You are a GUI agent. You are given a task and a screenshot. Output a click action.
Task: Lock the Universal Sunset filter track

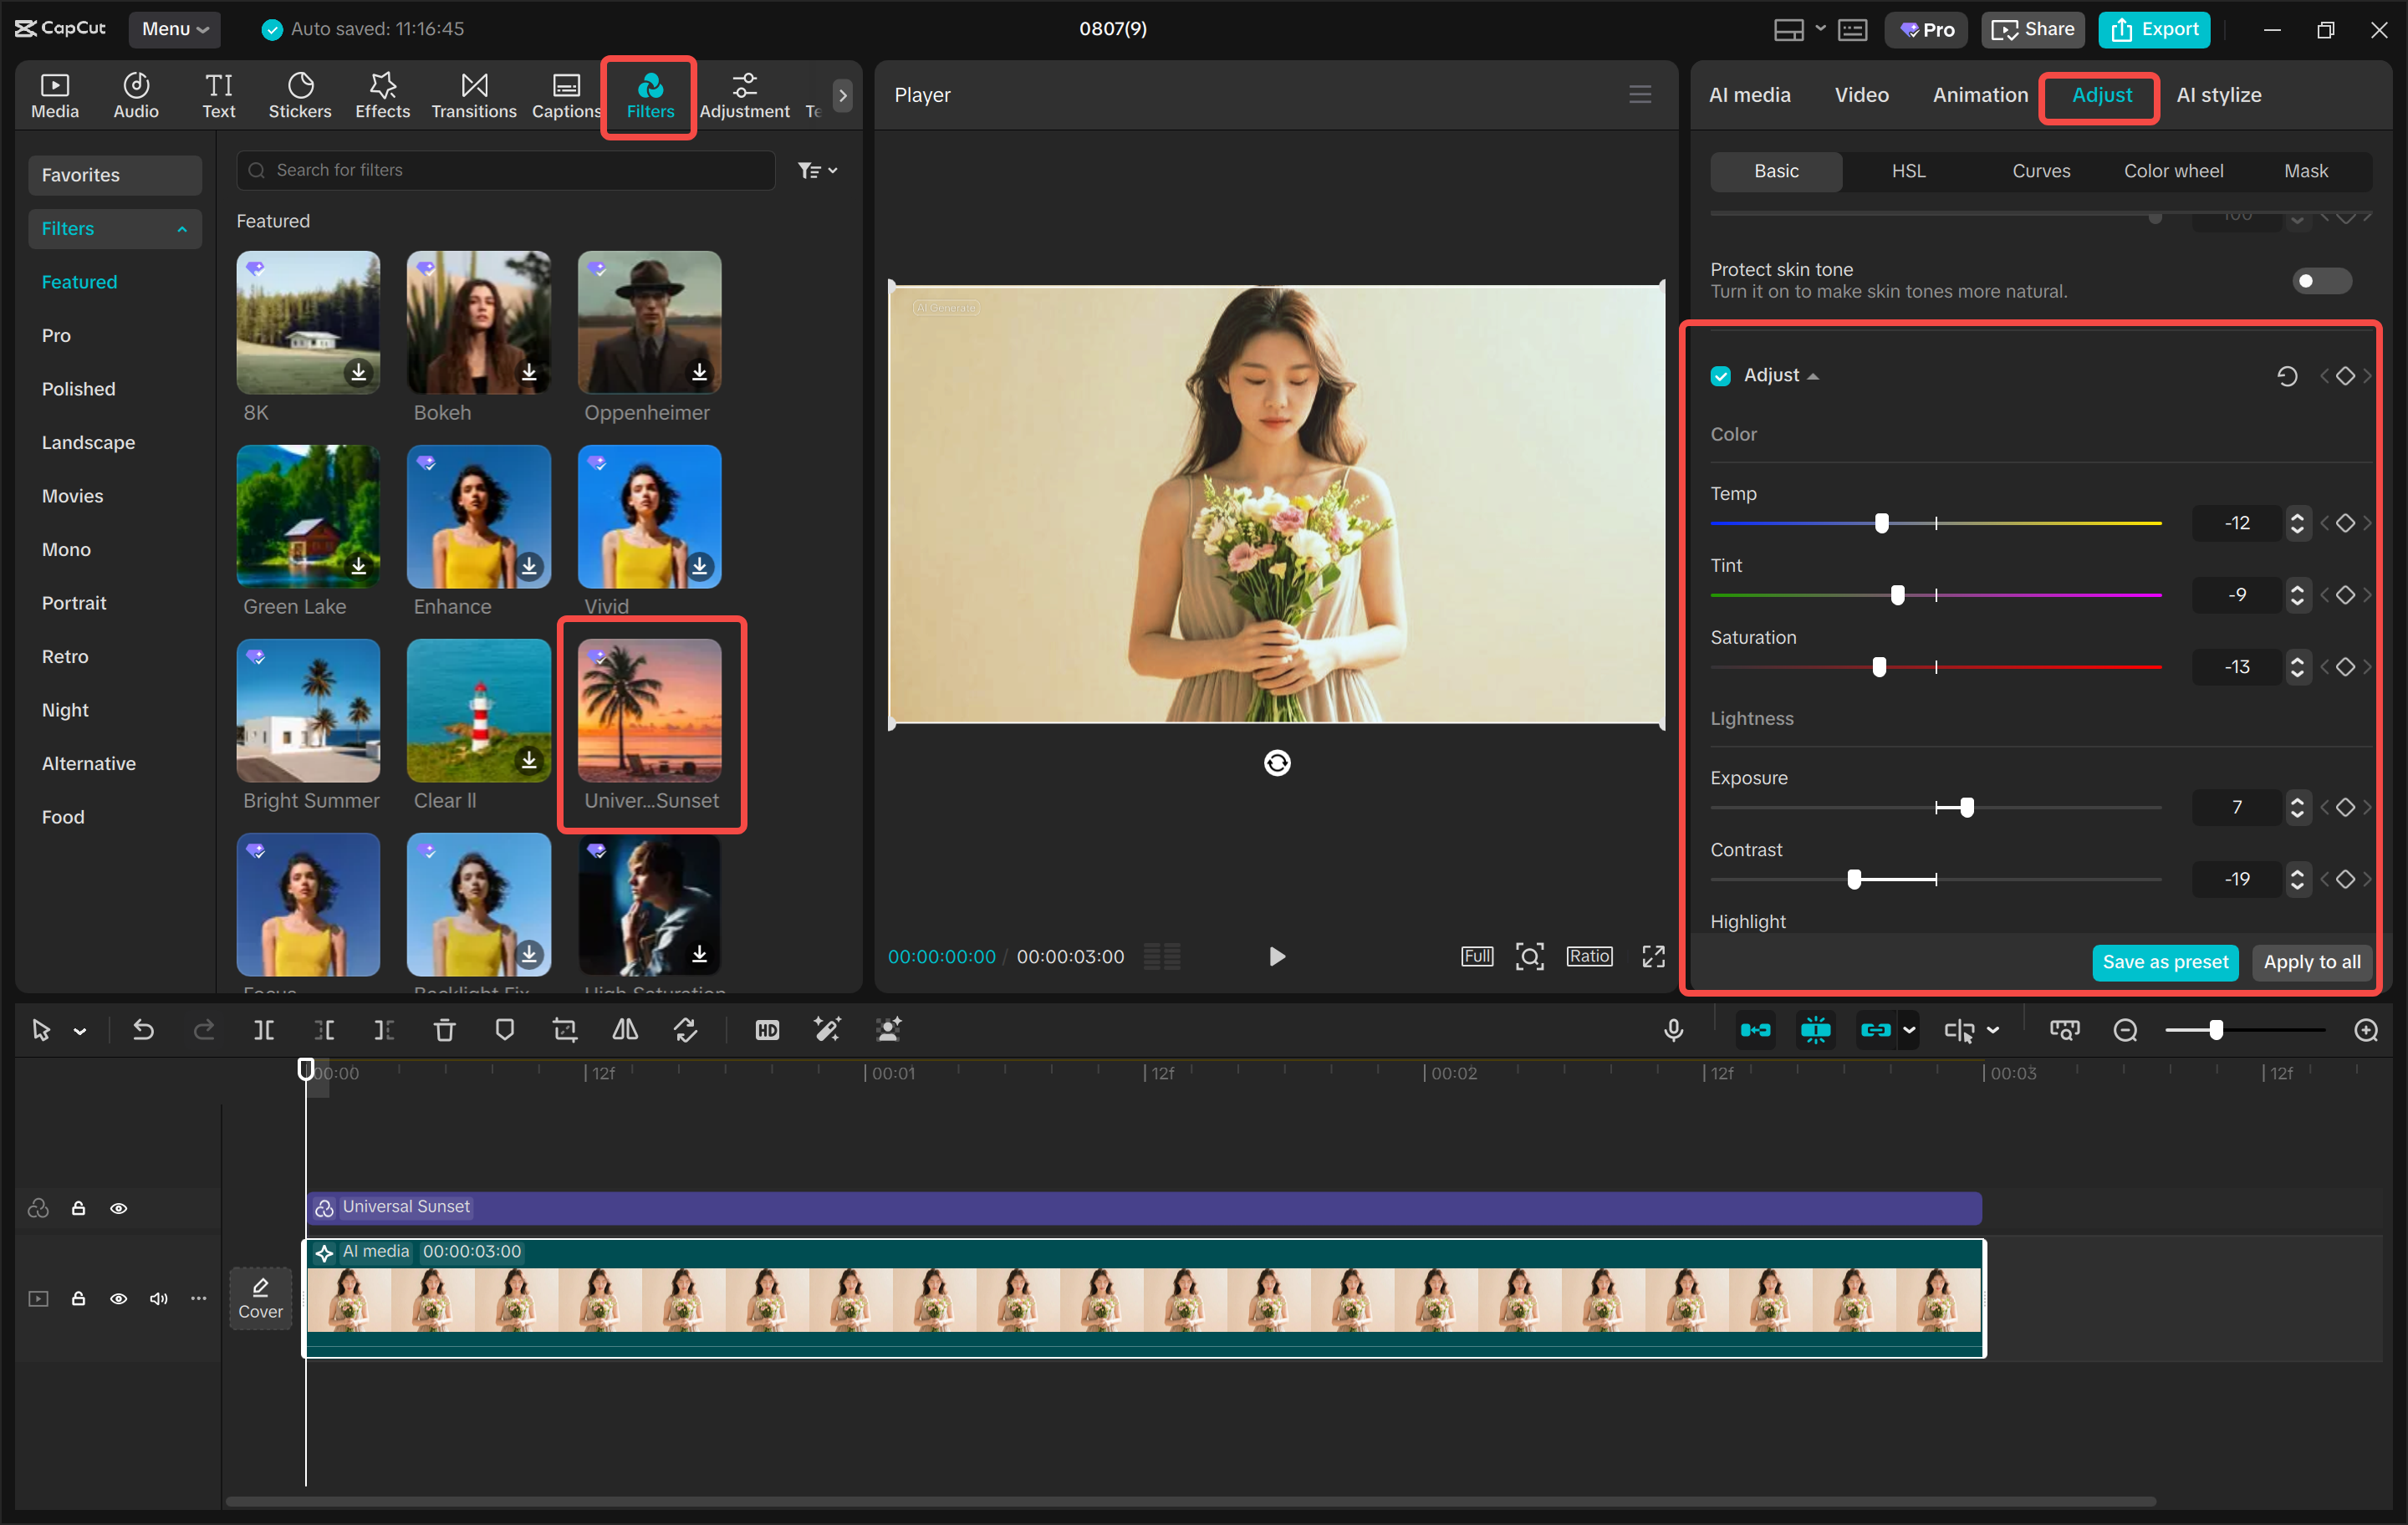tap(78, 1208)
